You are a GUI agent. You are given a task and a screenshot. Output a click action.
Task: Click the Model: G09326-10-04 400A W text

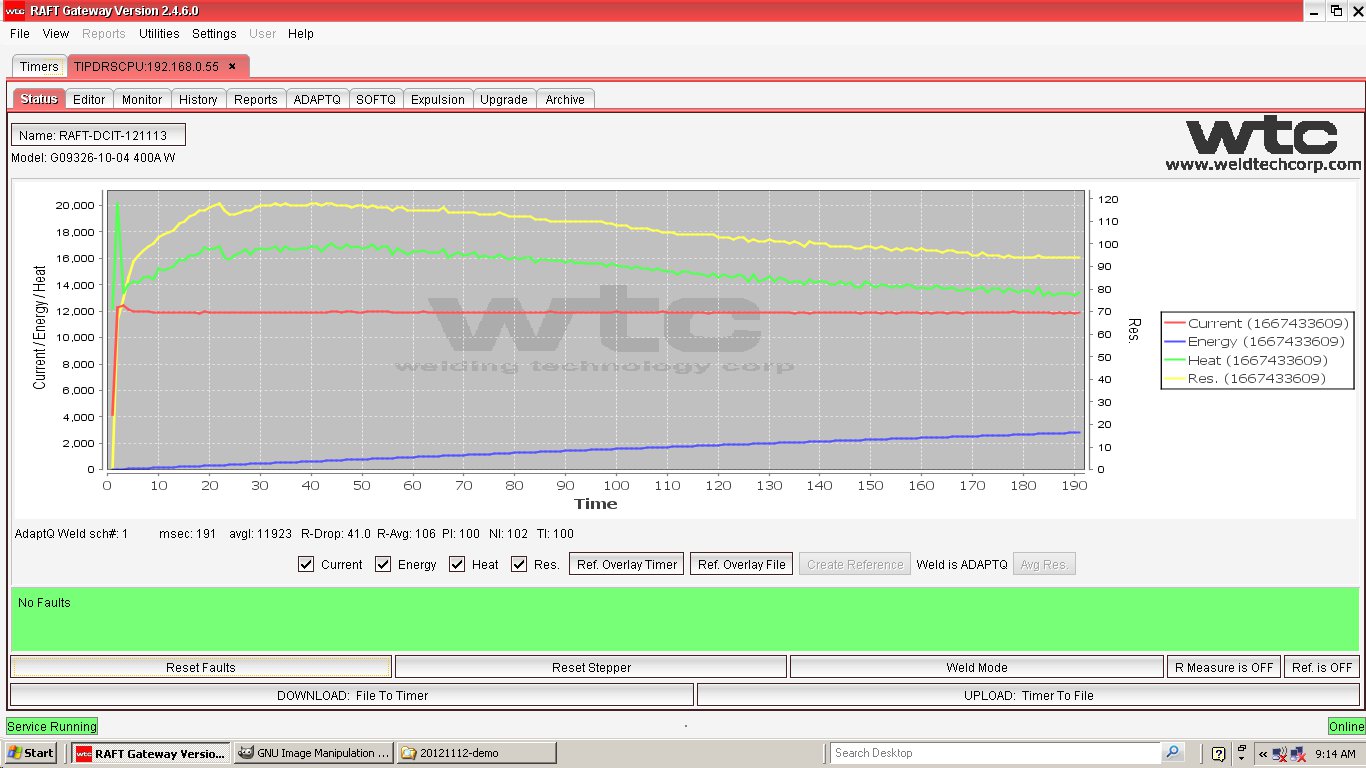93,158
